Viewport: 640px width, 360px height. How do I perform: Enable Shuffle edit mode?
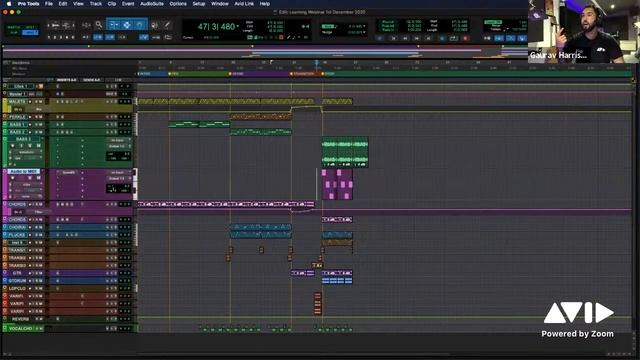pyautogui.click(x=14, y=27)
